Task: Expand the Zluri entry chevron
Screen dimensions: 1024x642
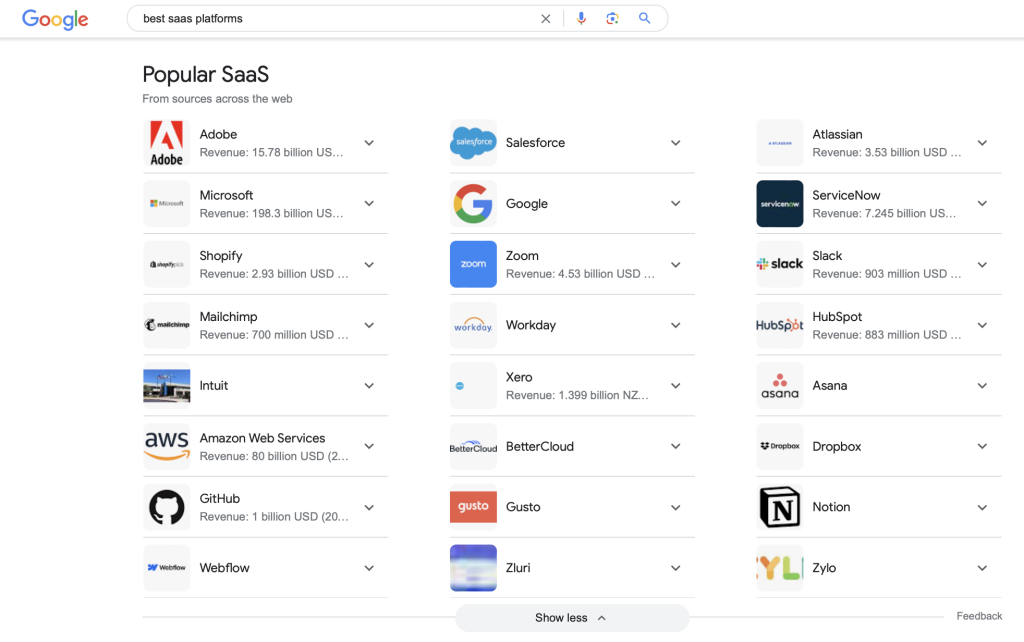Action: click(x=676, y=568)
